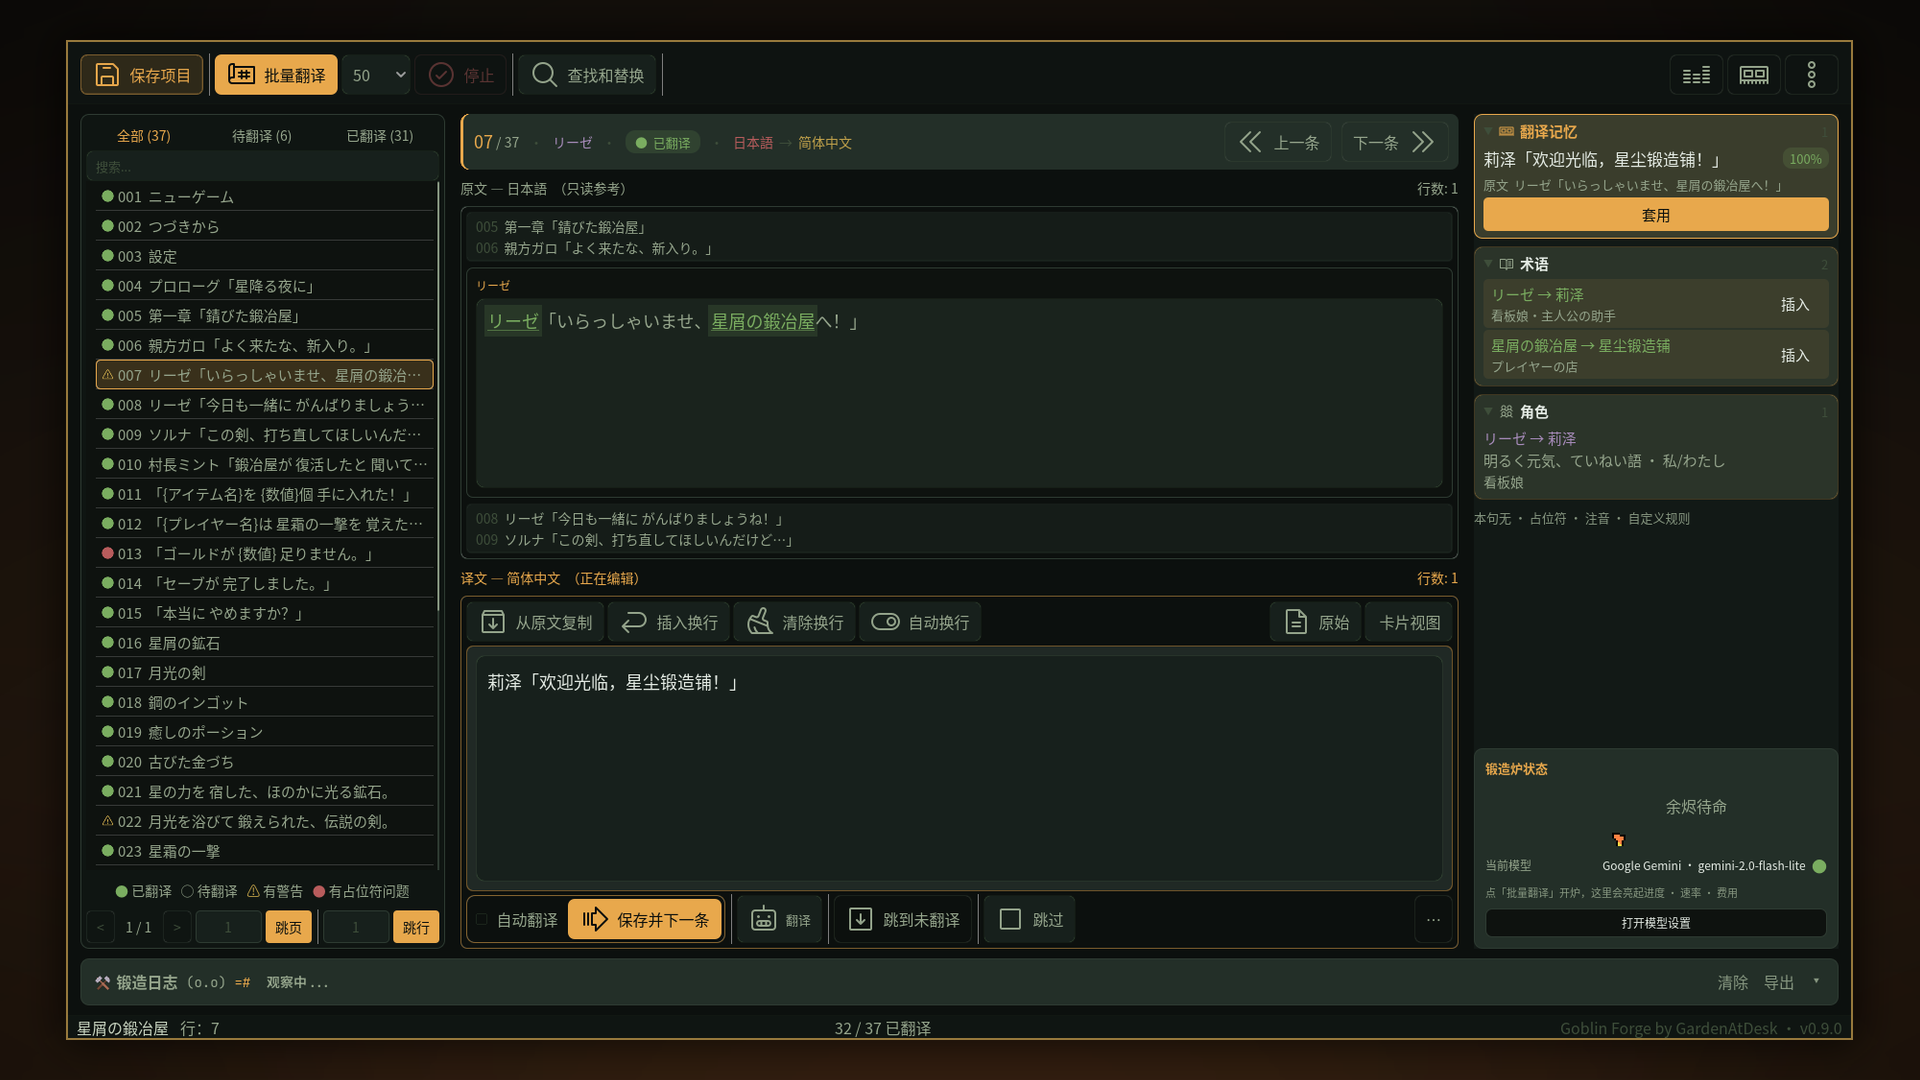
Task: Select entry 001 ニューゲーム
Action: (x=265, y=197)
